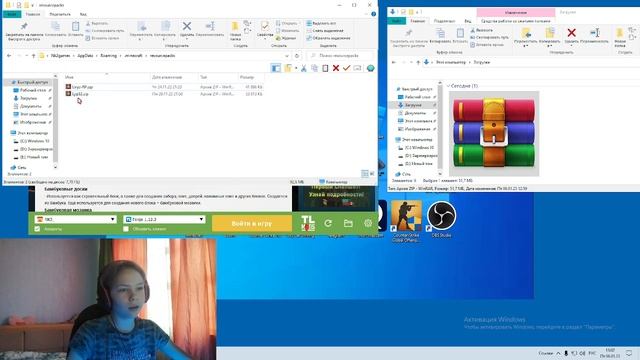640x360 pixels.
Task: Toggle the preview pane icon in small toolbar
Action: [x=276, y=68]
